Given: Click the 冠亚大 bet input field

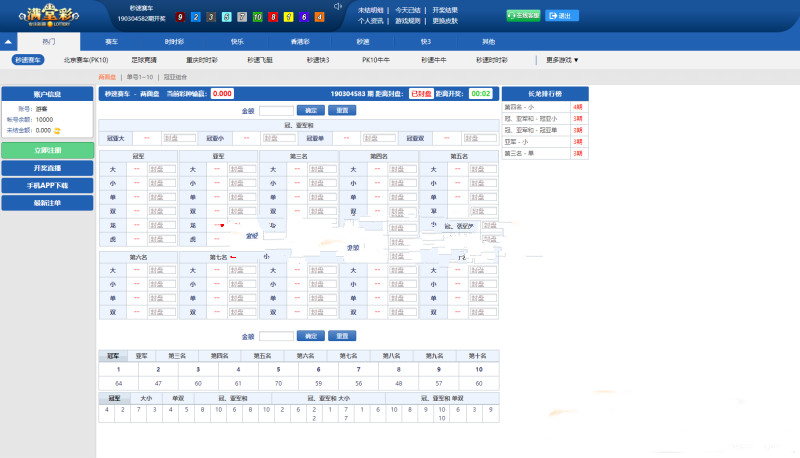Looking at the screenshot, I should [x=179, y=138].
